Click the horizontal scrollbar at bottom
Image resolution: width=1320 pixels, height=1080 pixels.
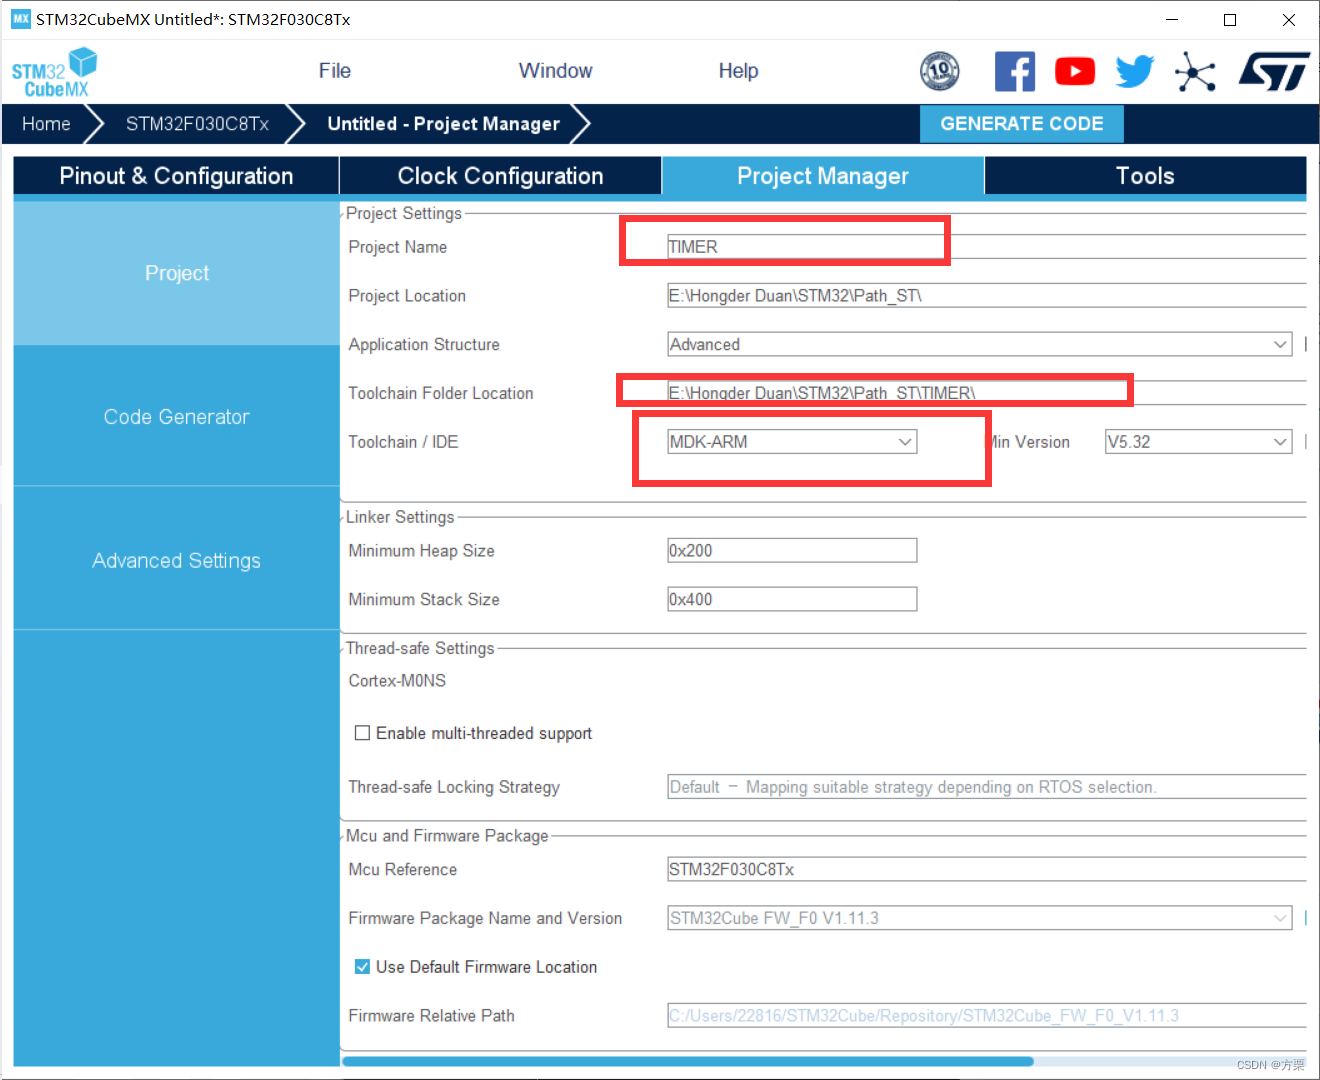point(688,1062)
